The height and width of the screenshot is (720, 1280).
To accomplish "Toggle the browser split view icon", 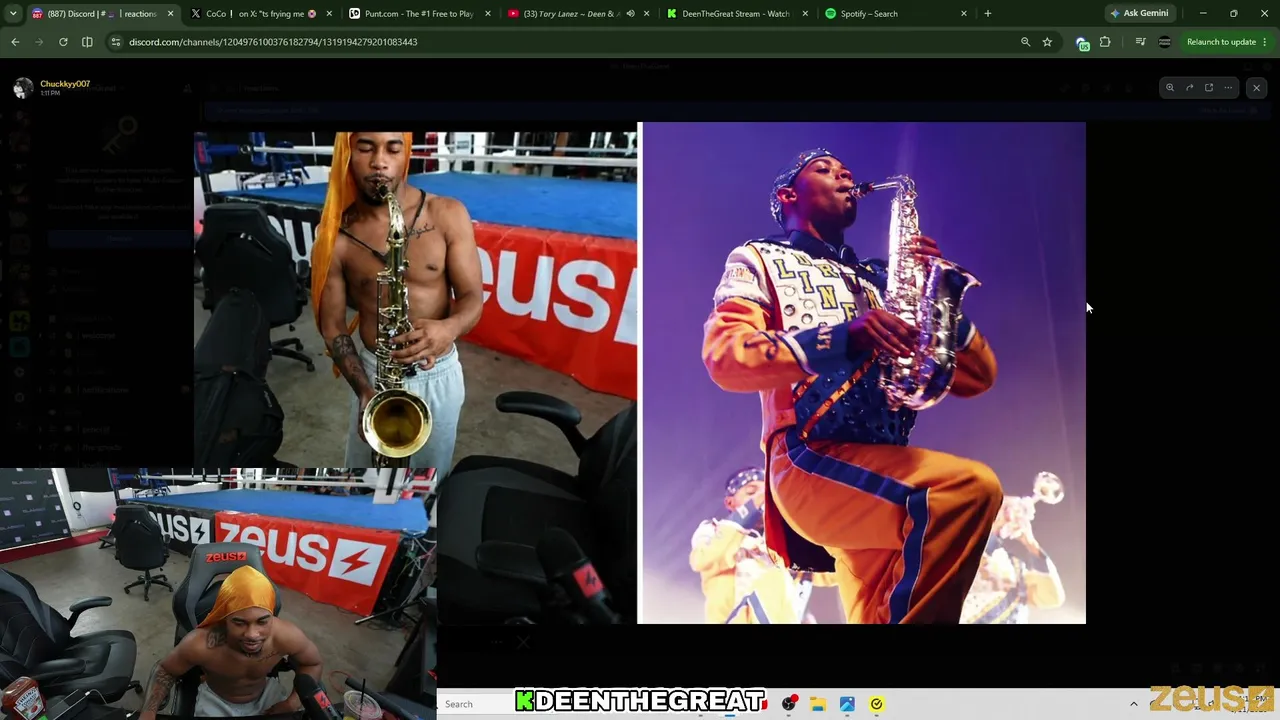I will pyautogui.click(x=87, y=42).
